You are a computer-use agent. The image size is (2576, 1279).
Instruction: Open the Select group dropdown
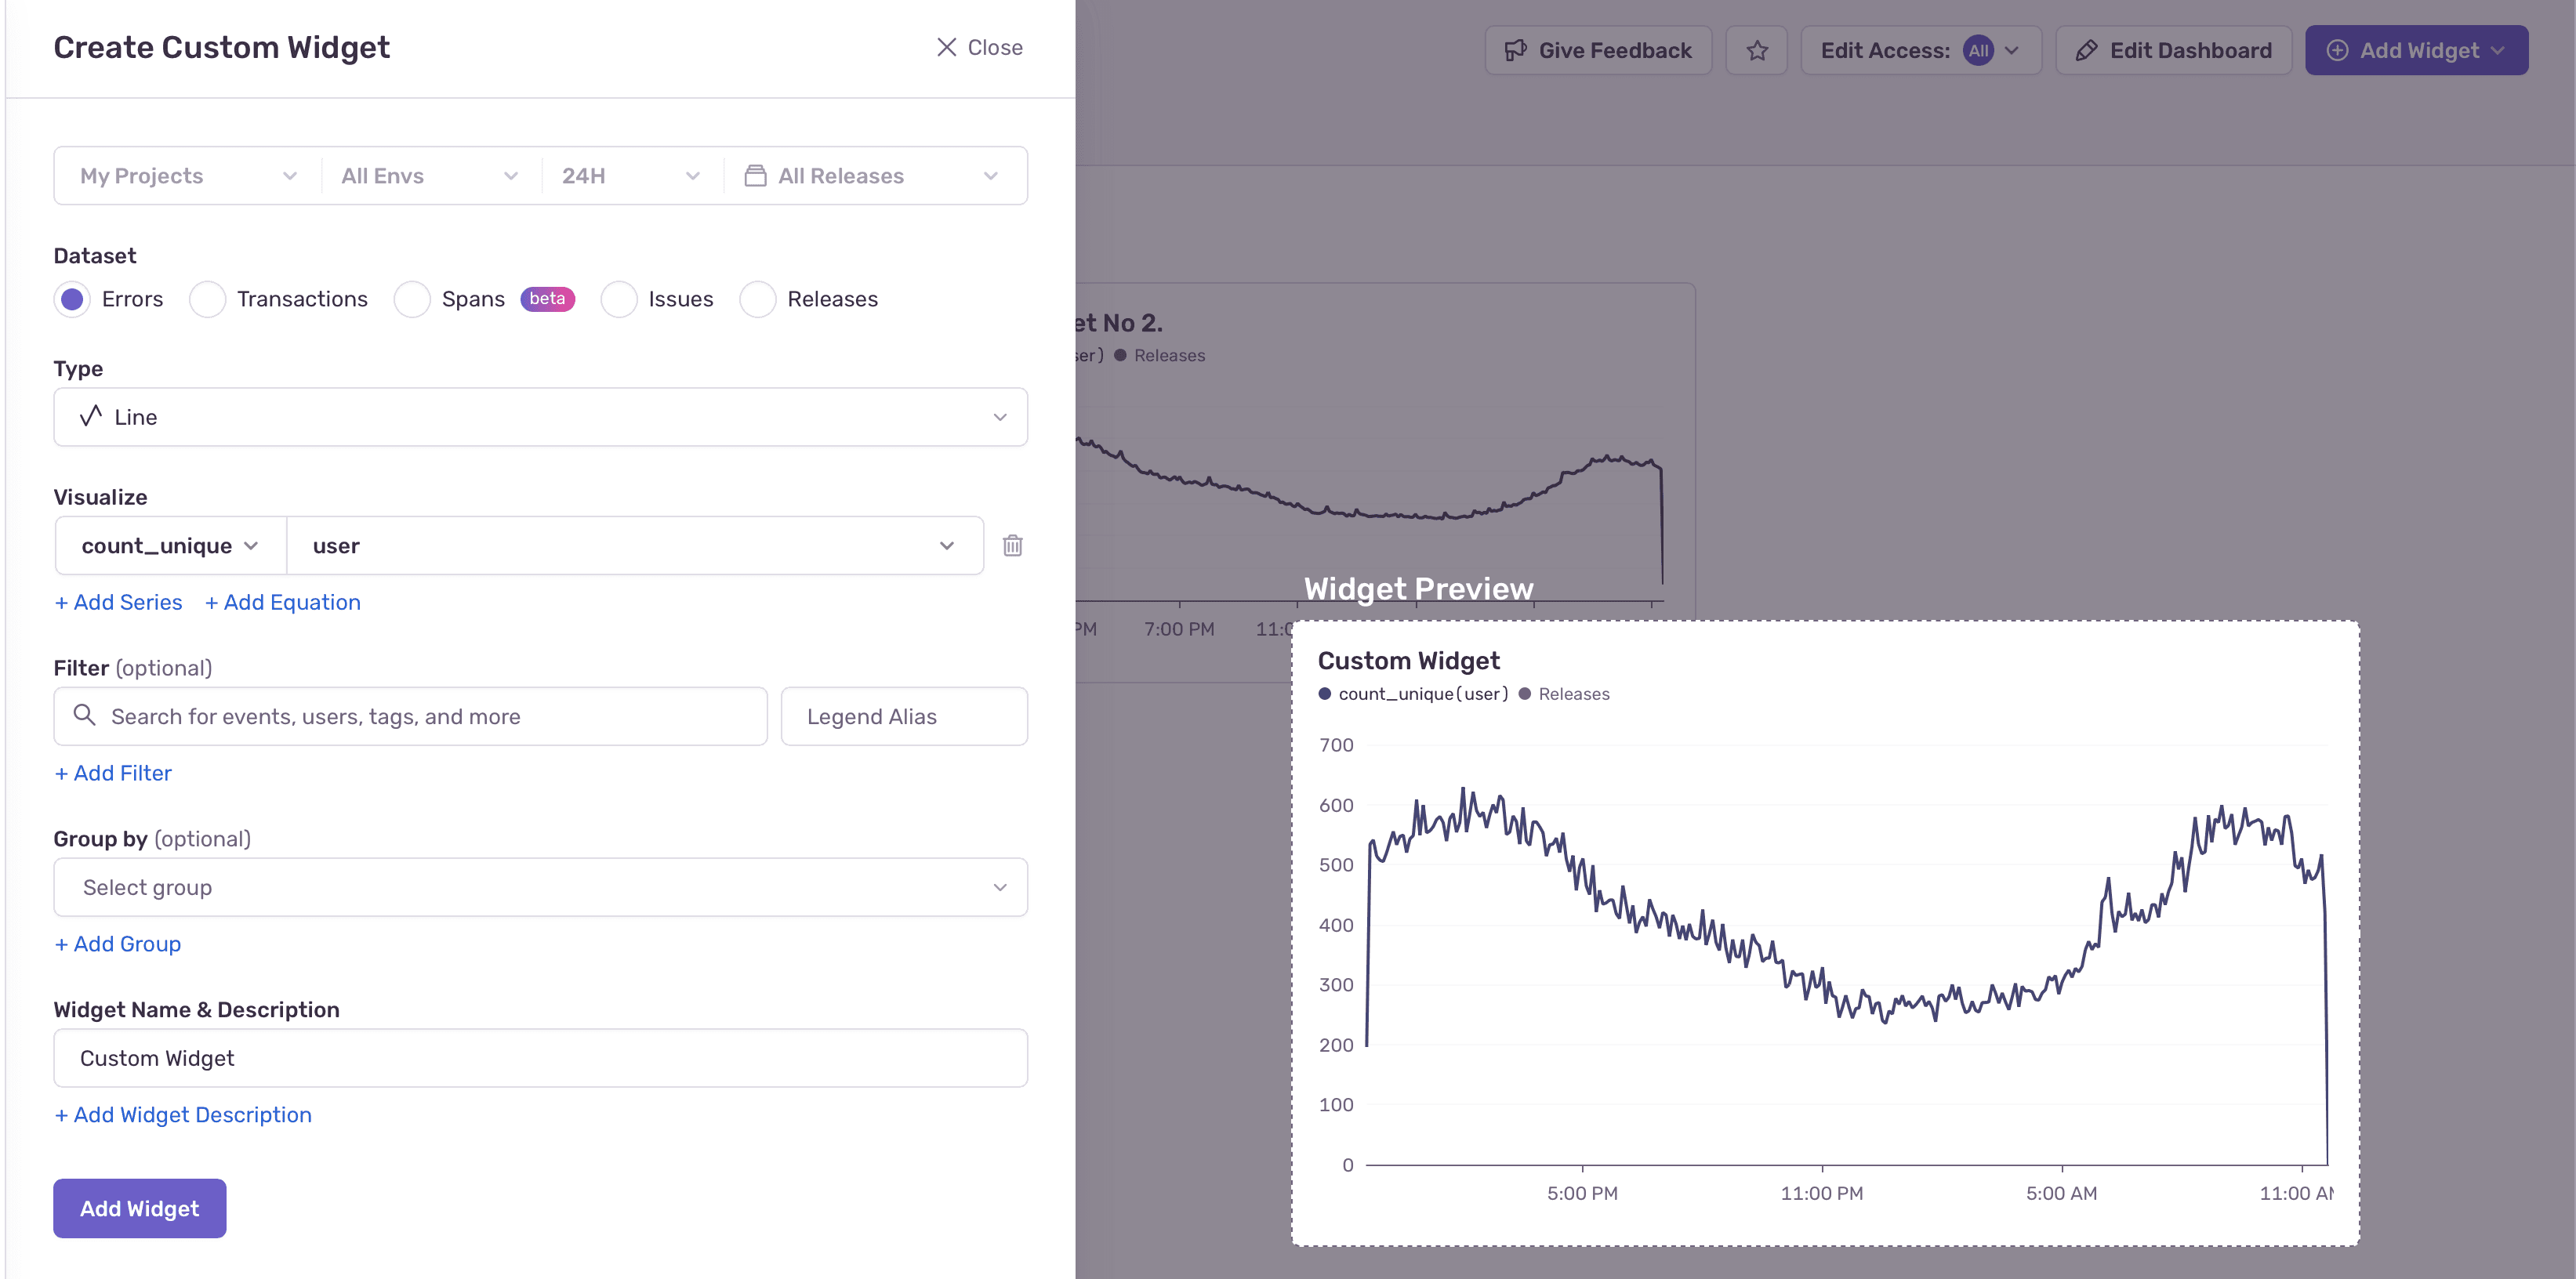(540, 887)
